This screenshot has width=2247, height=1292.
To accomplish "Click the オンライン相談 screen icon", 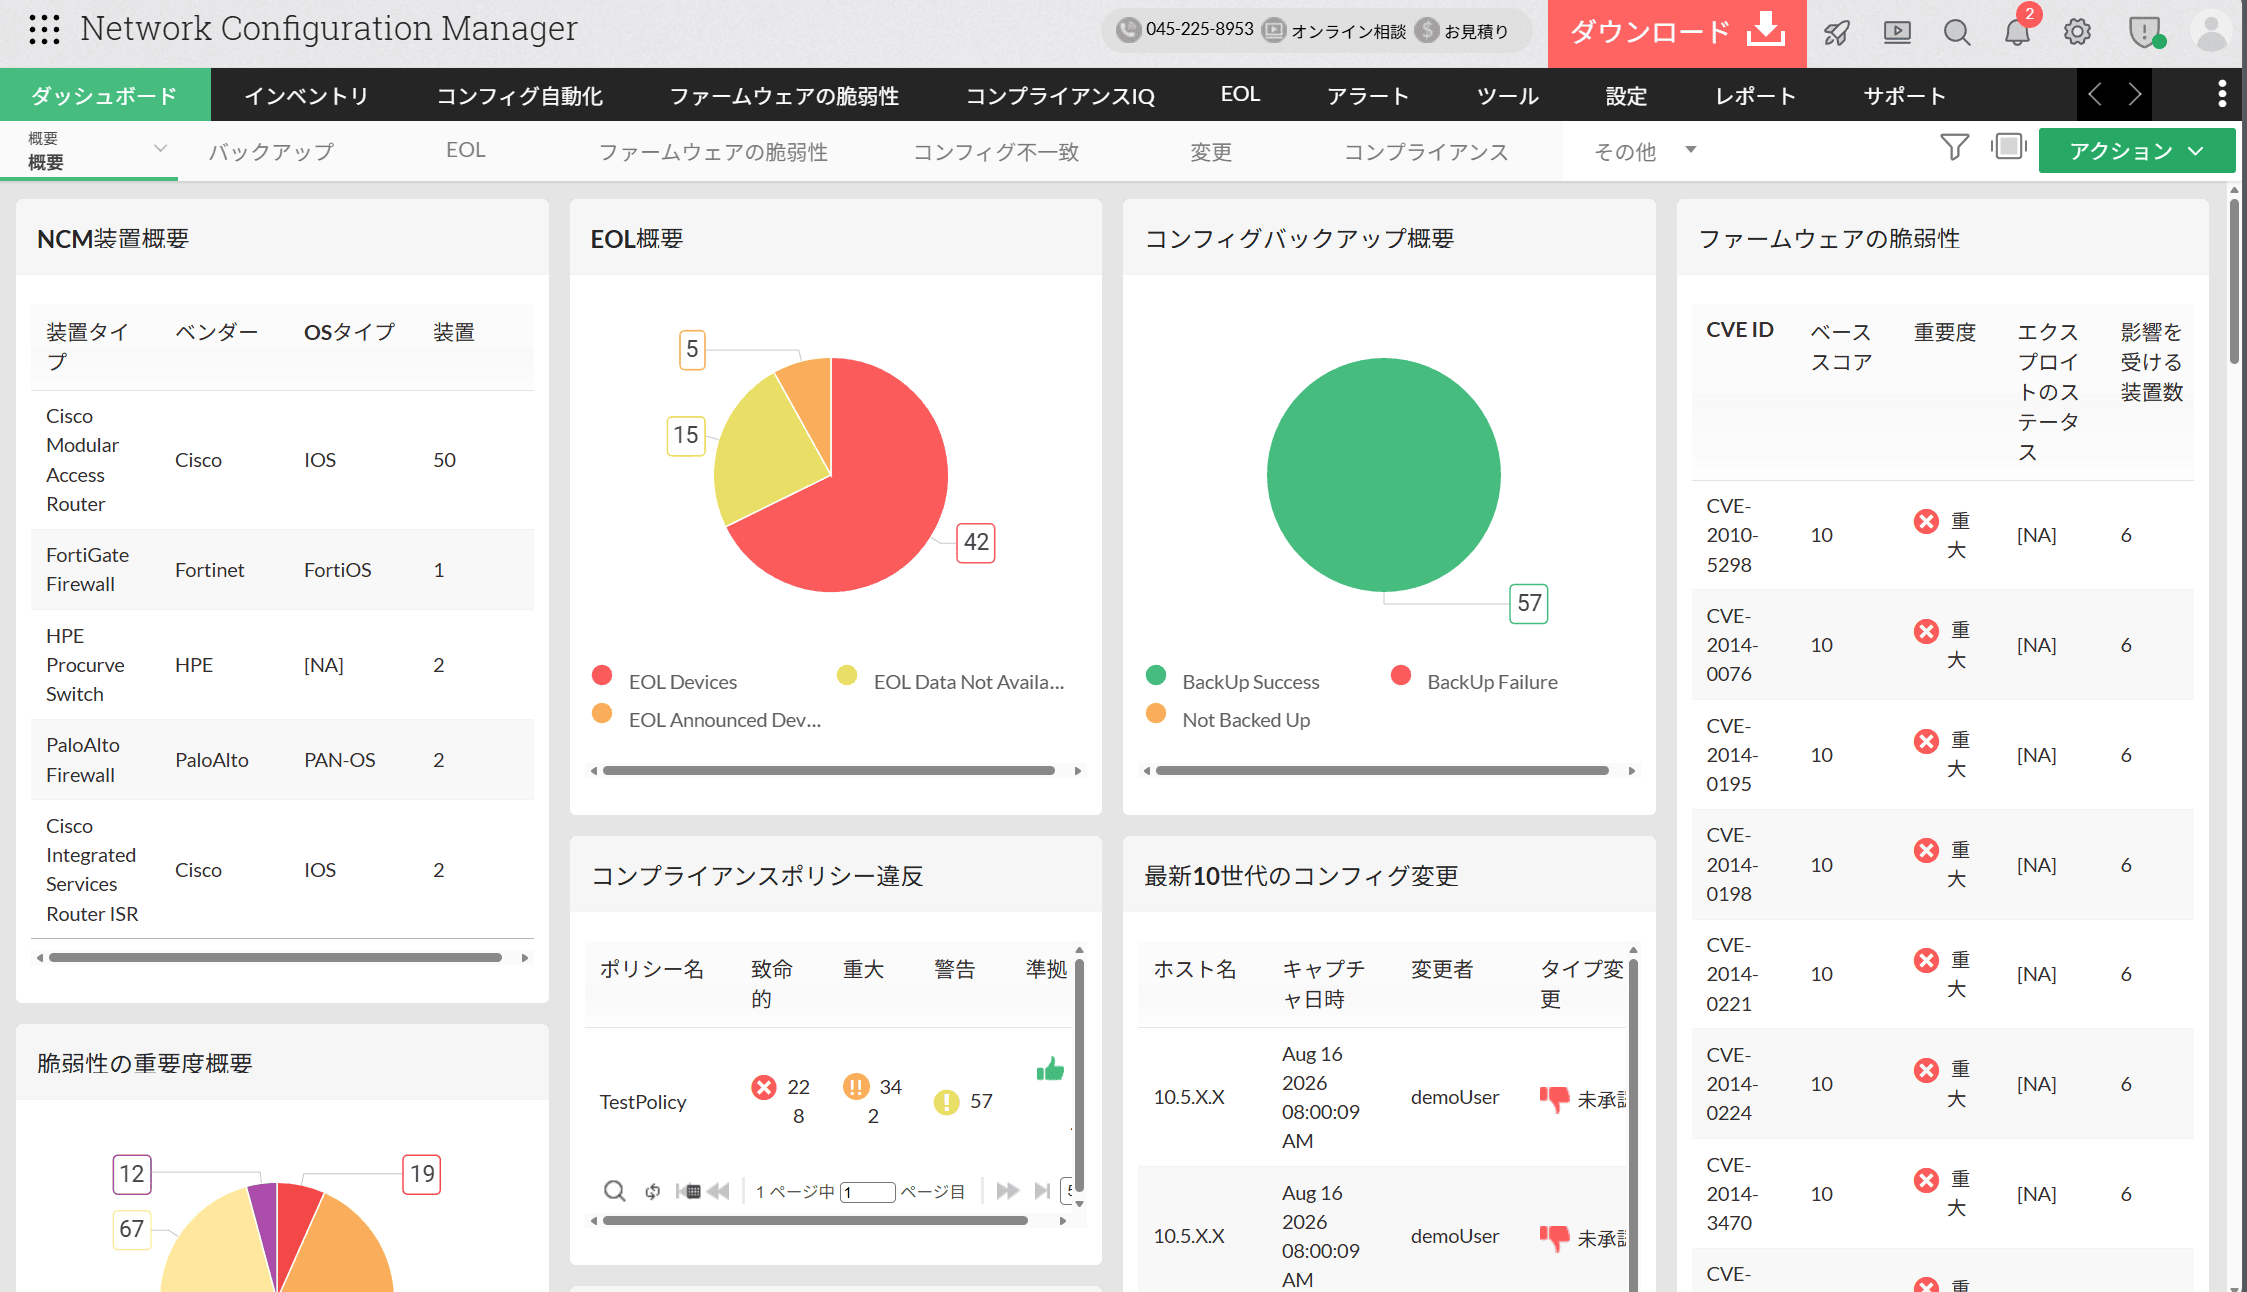I will click(x=1273, y=30).
